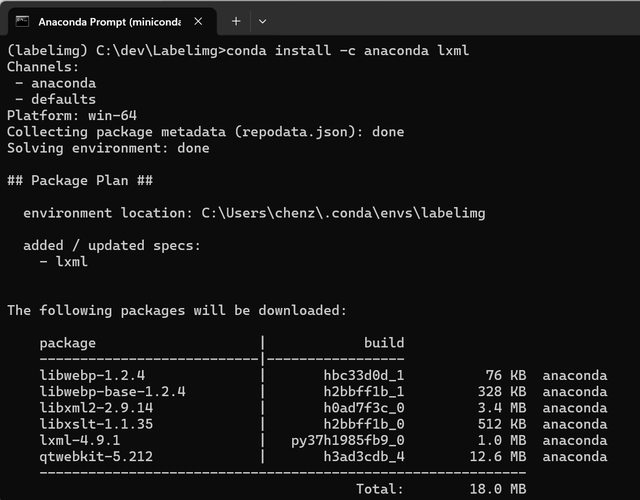Image resolution: width=640 pixels, height=500 pixels.
Task: Click the py37h1985fb9_0 build string
Action: pyautogui.click(x=348, y=441)
